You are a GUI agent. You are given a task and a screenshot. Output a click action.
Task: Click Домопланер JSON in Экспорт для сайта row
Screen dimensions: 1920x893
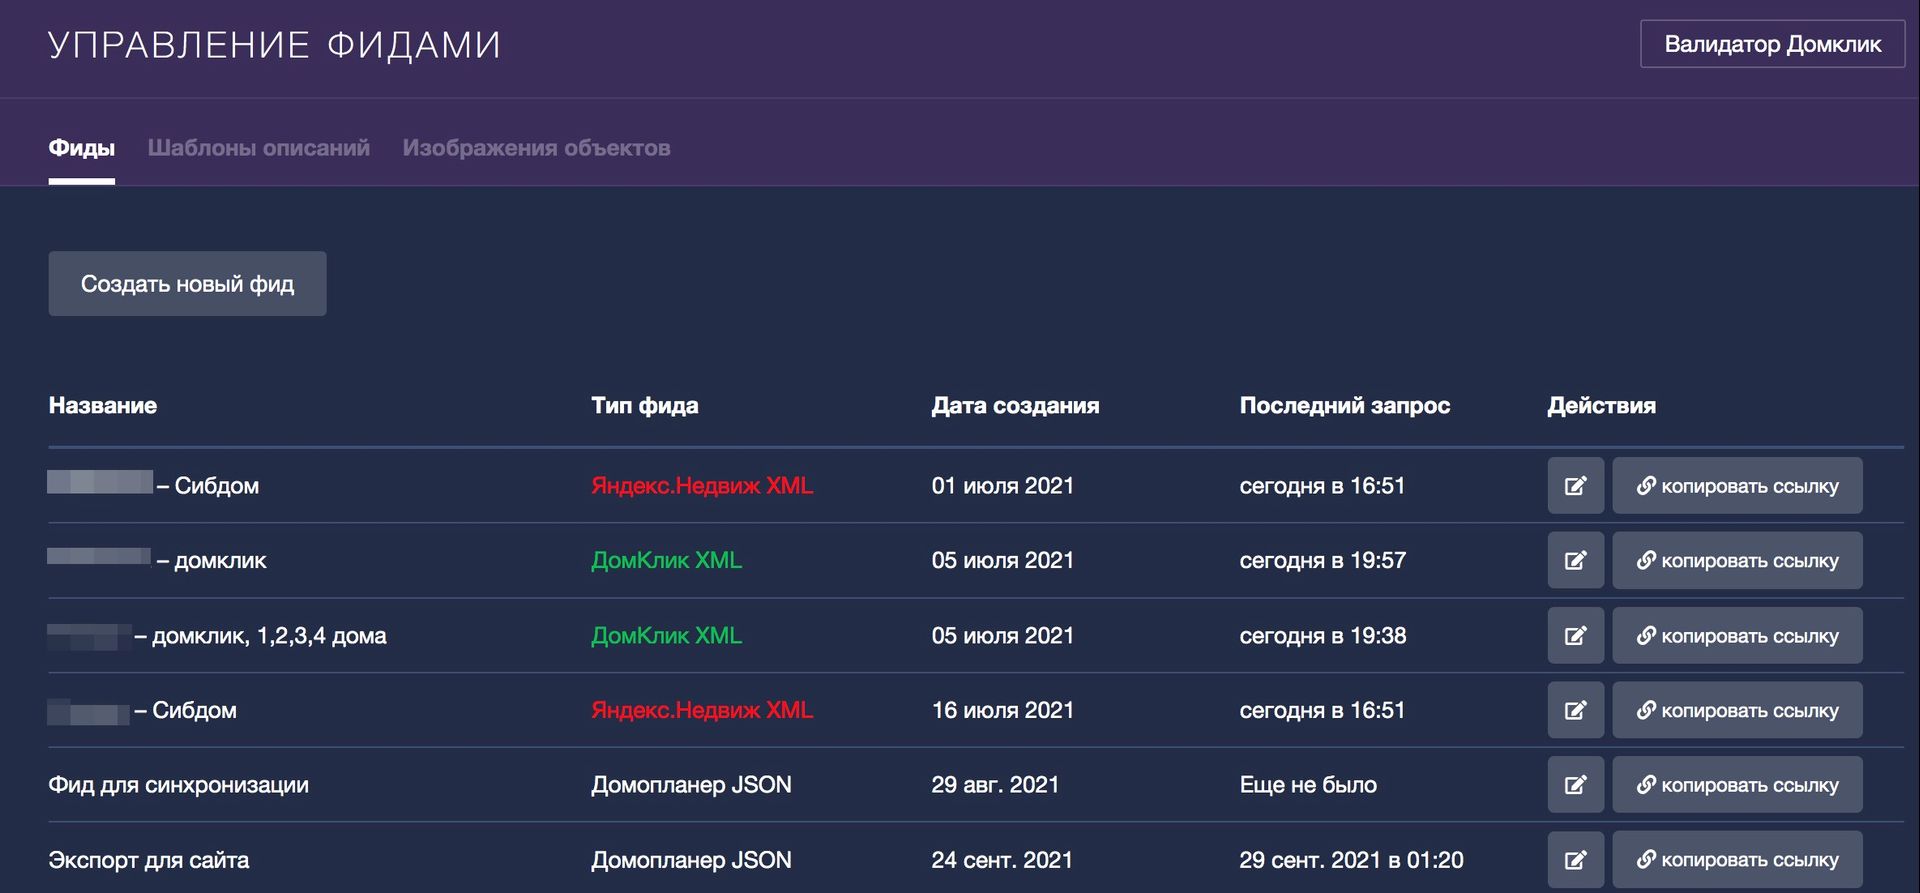pyautogui.click(x=691, y=860)
